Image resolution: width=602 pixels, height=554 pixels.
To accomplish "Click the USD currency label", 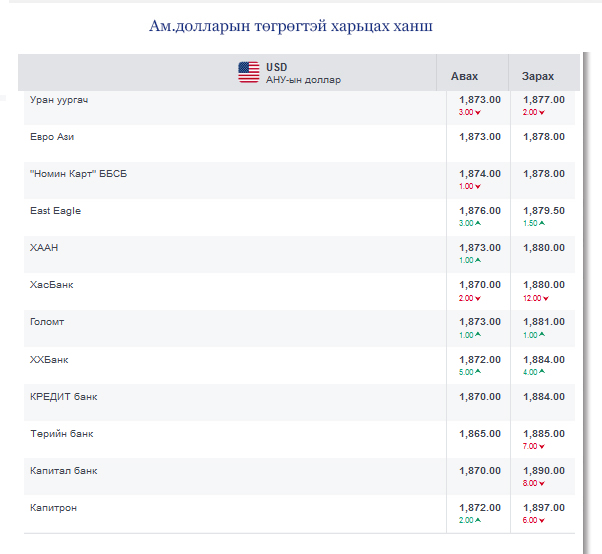I will coord(277,67).
